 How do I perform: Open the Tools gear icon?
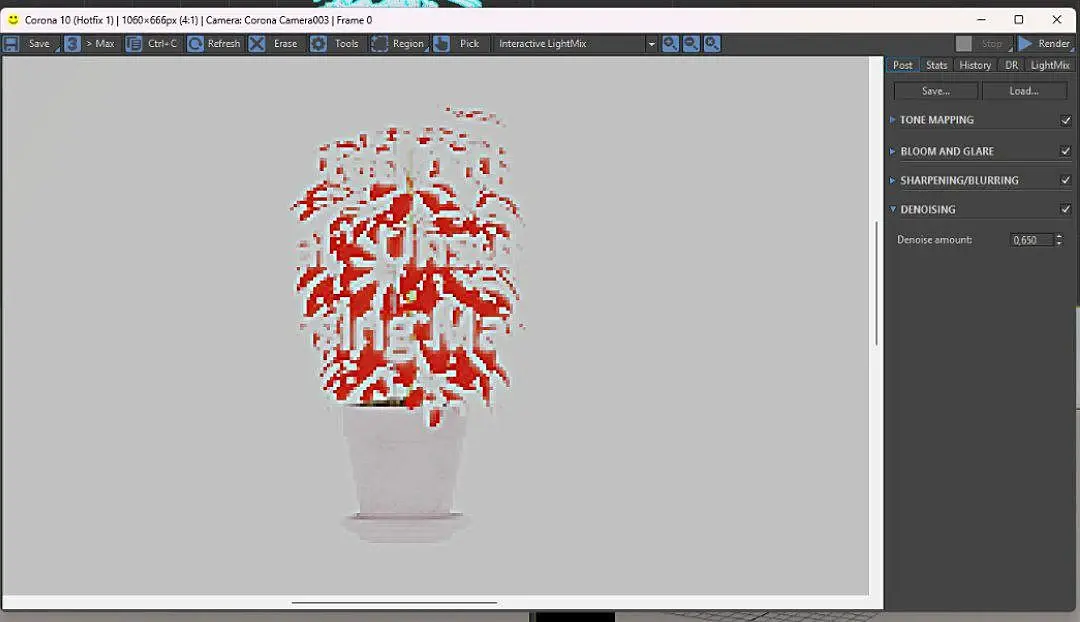click(318, 44)
